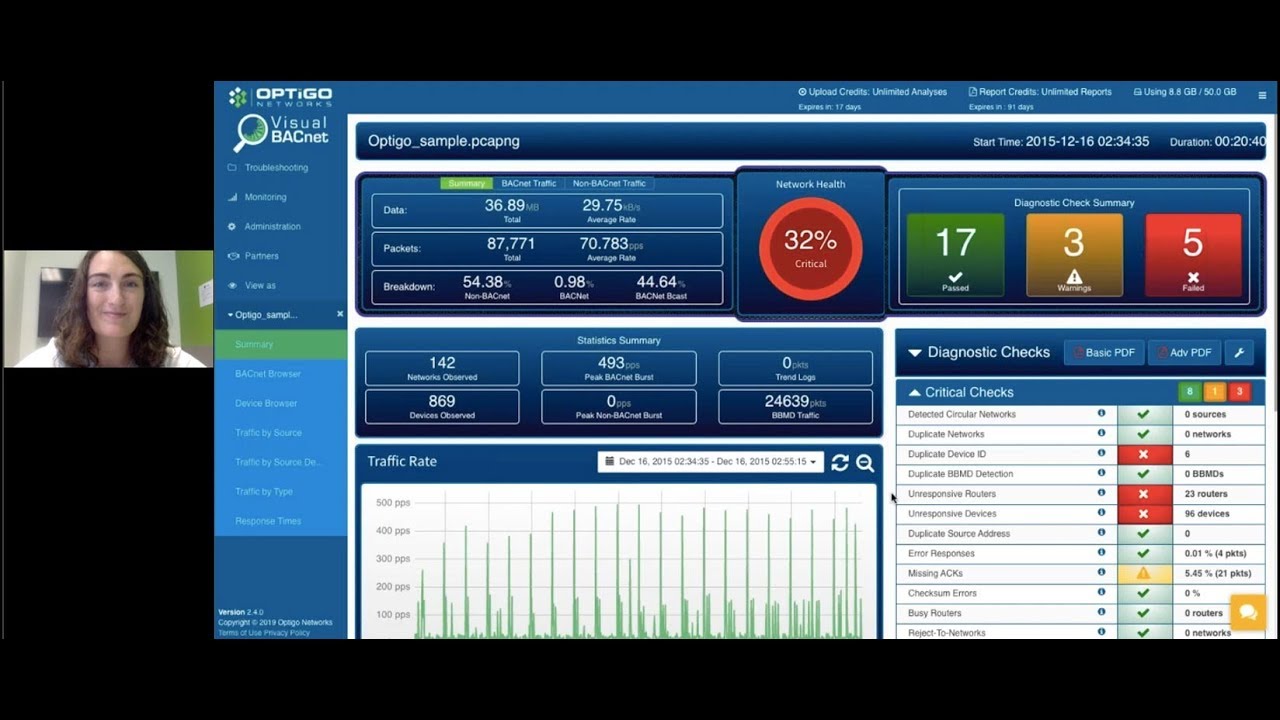Open the orange chat bubble widget

(x=1247, y=611)
